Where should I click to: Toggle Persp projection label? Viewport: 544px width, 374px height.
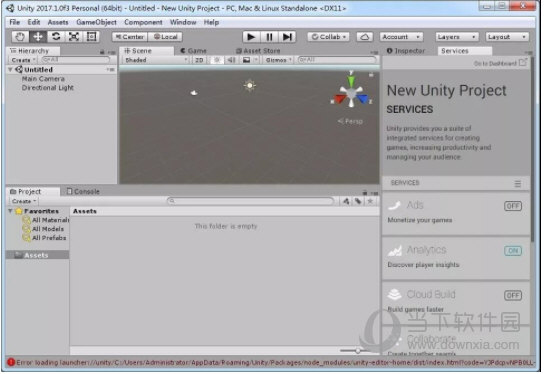350,121
